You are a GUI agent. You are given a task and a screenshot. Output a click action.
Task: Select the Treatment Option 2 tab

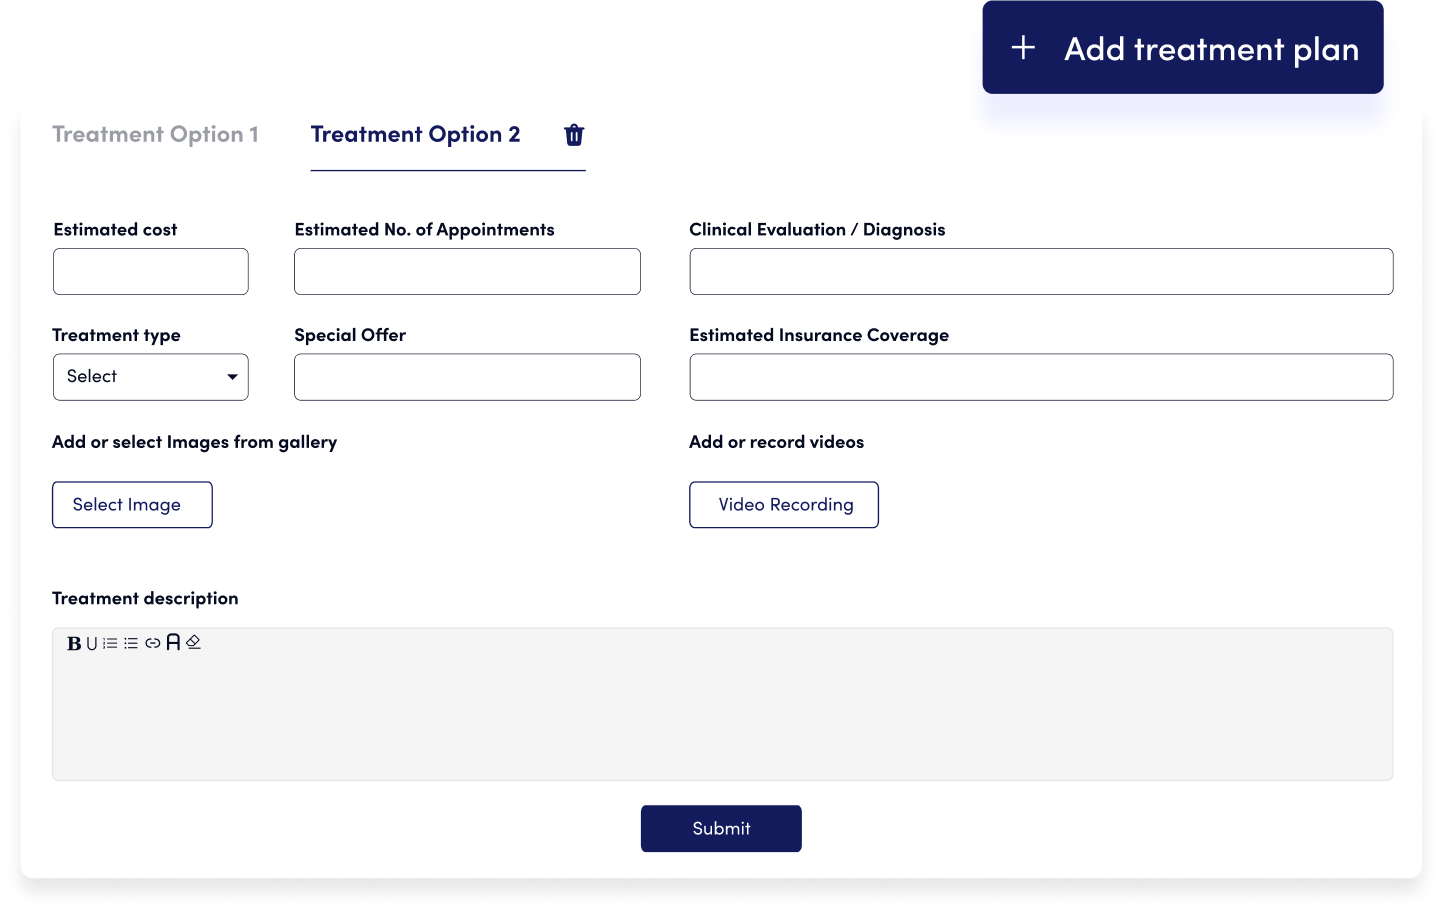click(415, 134)
